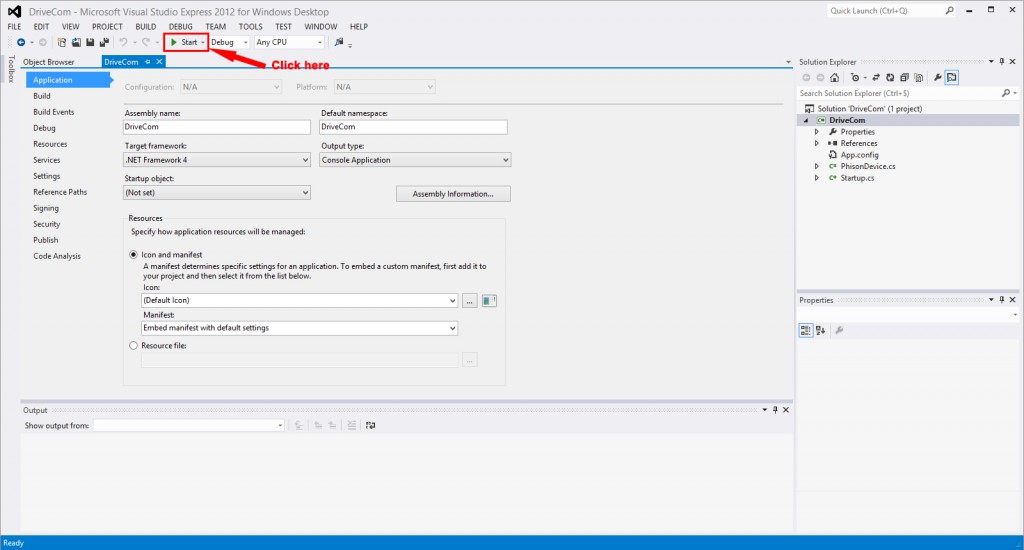The height and width of the screenshot is (550, 1024).
Task: Click the Undo toolbar icon
Action: coord(123,42)
